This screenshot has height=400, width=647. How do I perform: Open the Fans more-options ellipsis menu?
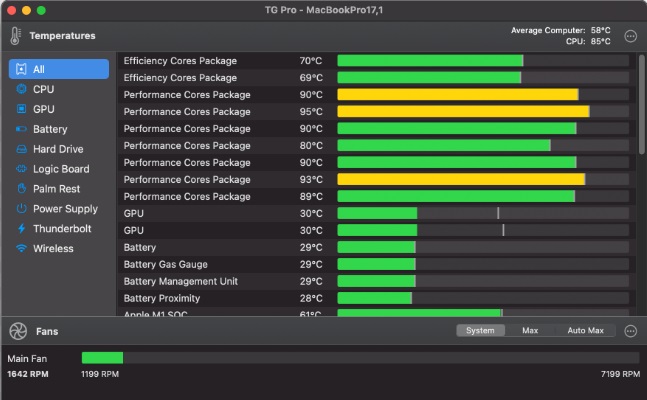coord(630,331)
